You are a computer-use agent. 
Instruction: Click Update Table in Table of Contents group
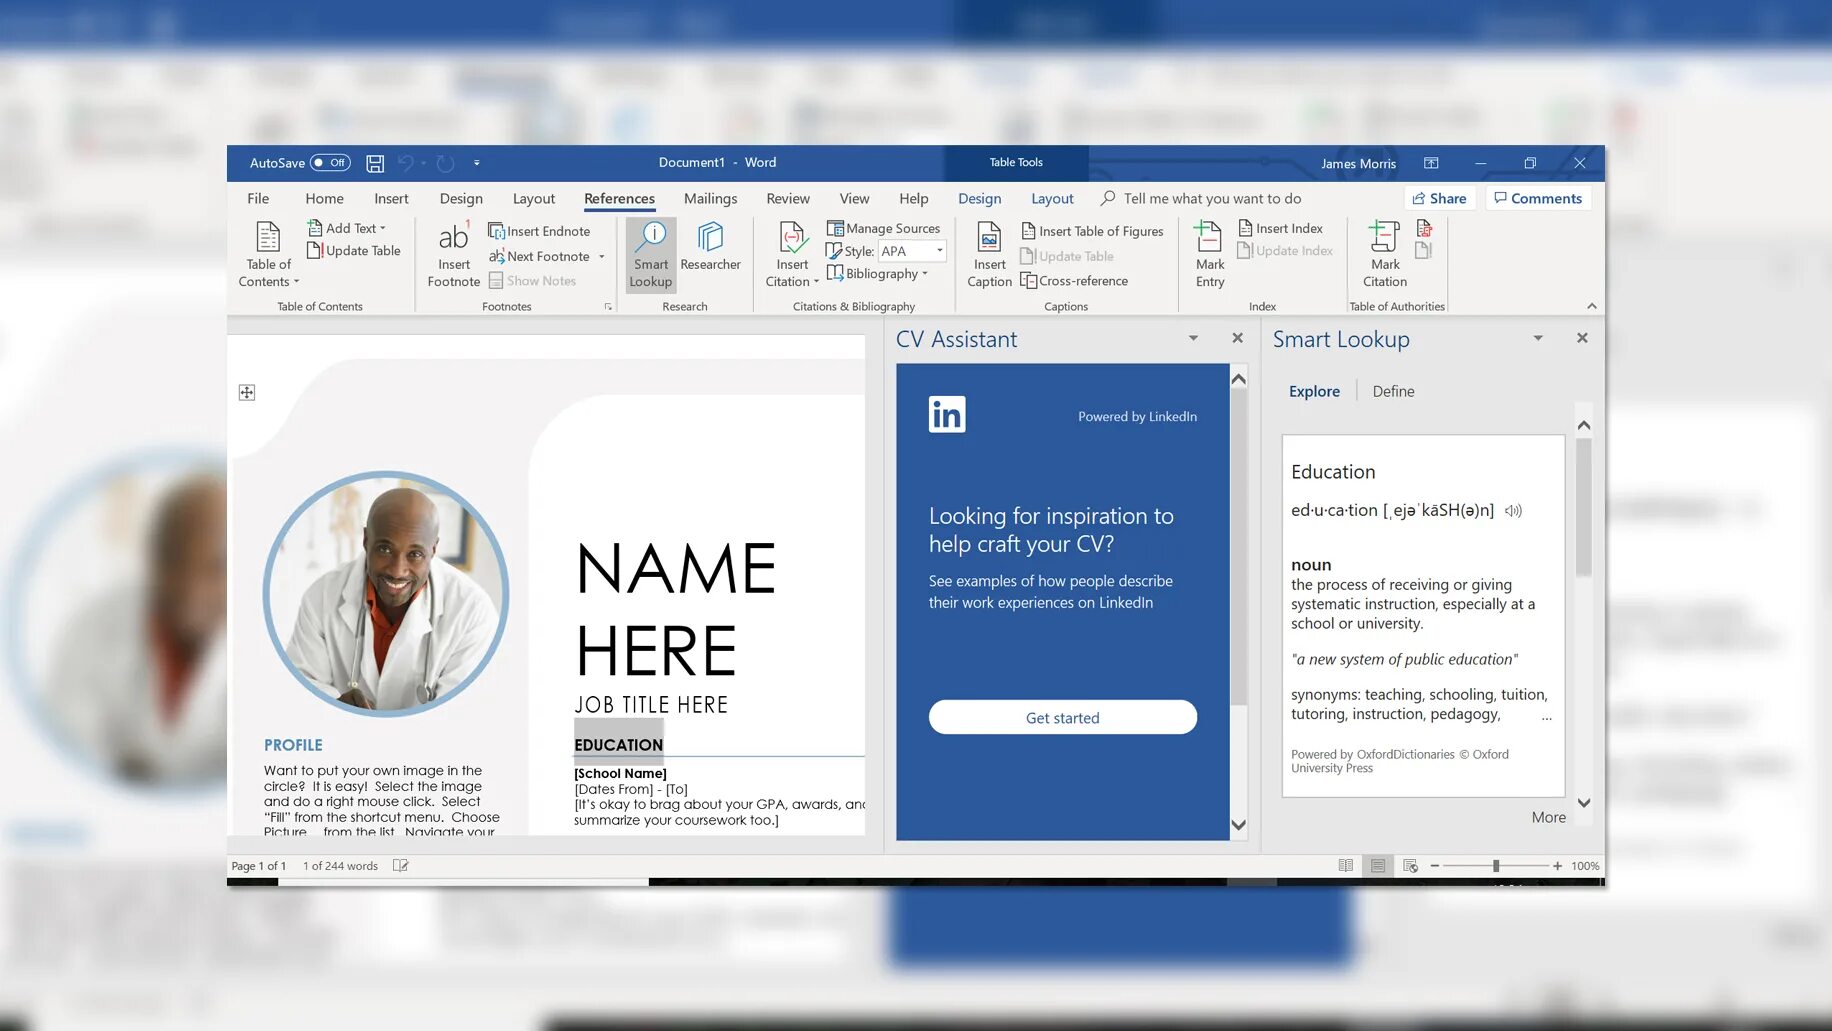(x=354, y=251)
